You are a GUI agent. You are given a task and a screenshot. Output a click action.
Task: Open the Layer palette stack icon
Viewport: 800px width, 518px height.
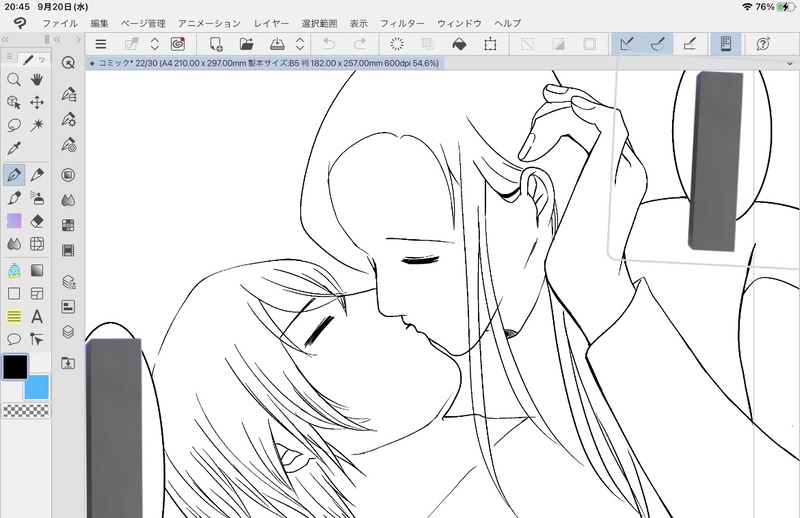[x=68, y=332]
